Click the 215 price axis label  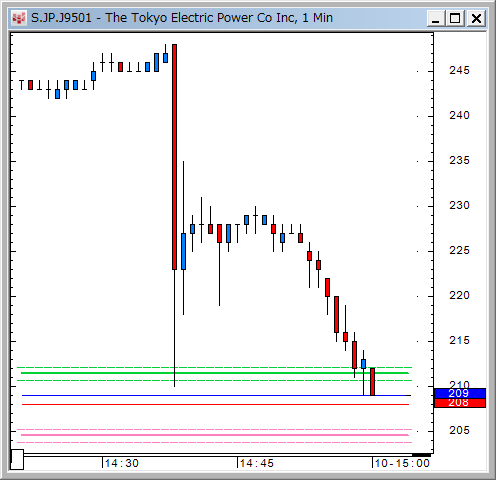[459, 341]
